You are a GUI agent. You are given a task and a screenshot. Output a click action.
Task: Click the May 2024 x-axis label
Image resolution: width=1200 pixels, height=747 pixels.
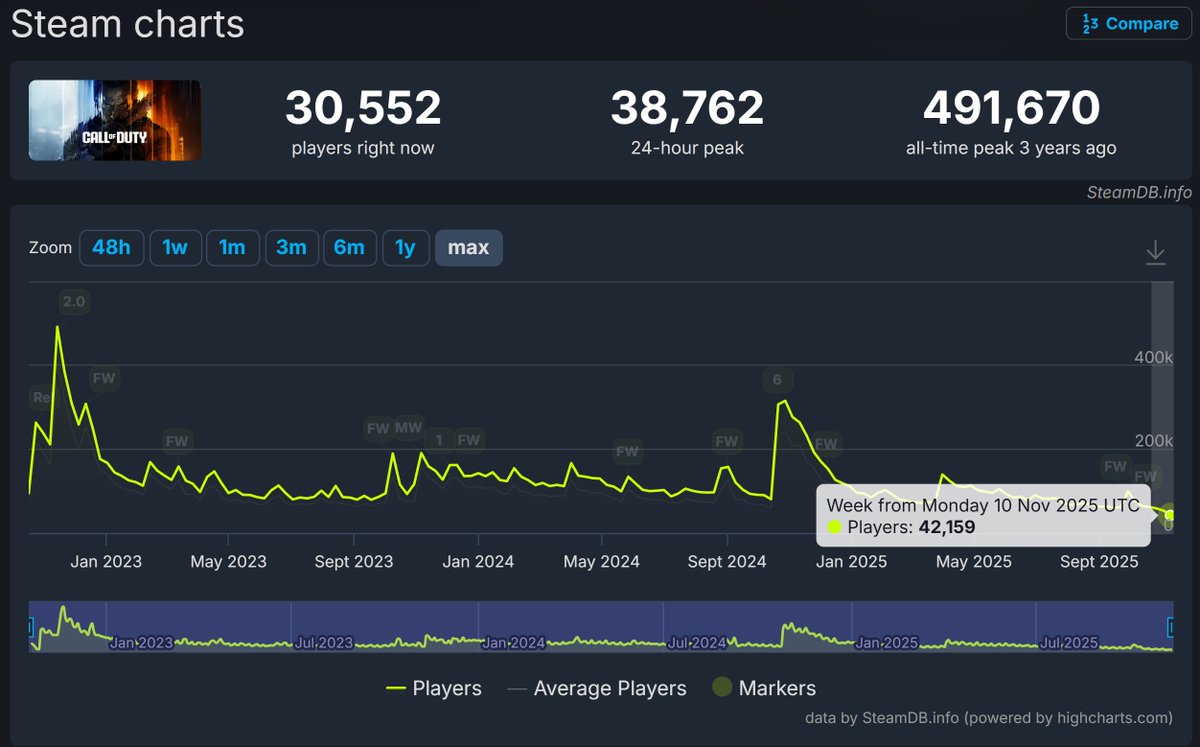[601, 561]
